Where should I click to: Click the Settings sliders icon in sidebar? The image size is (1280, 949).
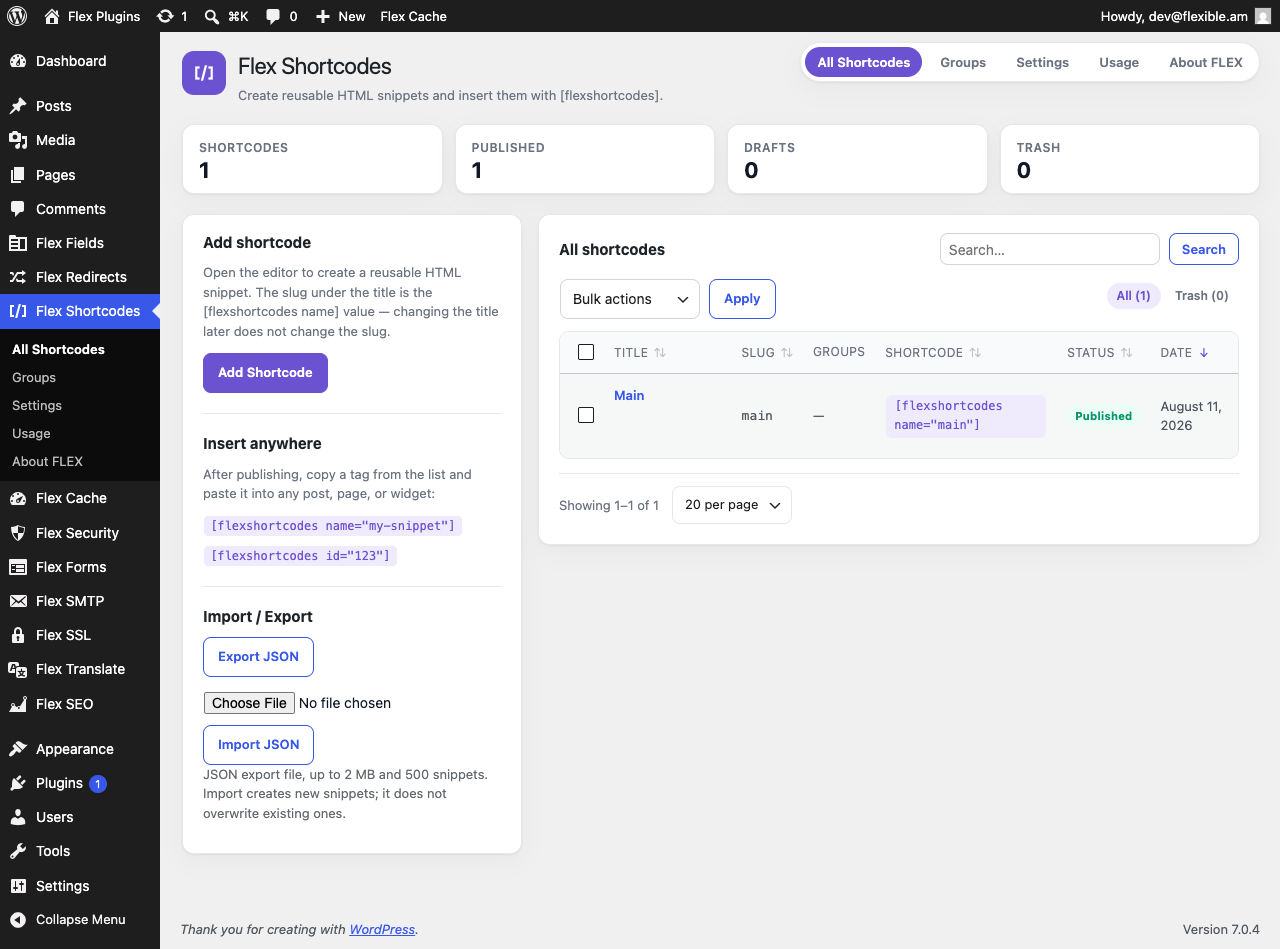point(18,886)
